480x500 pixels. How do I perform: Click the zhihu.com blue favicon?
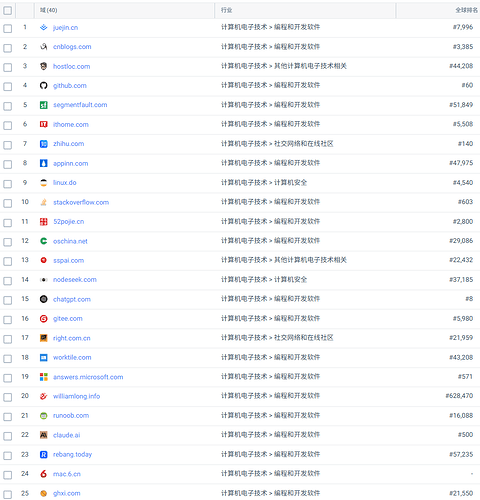coord(44,144)
